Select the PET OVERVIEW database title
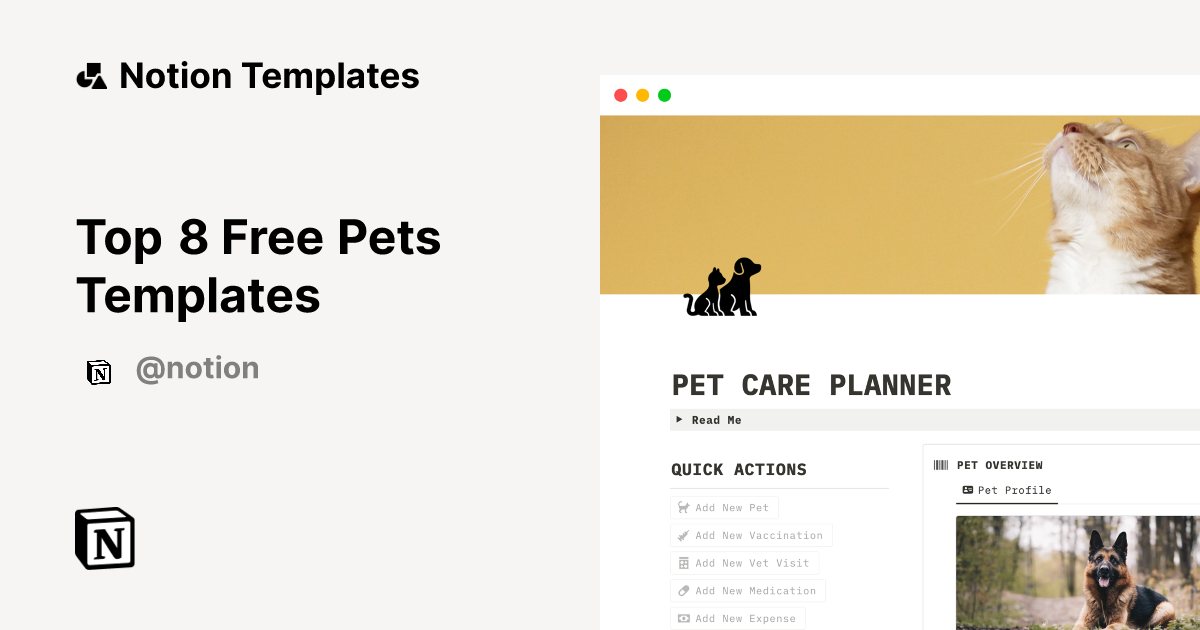1200x630 pixels. [1000, 464]
